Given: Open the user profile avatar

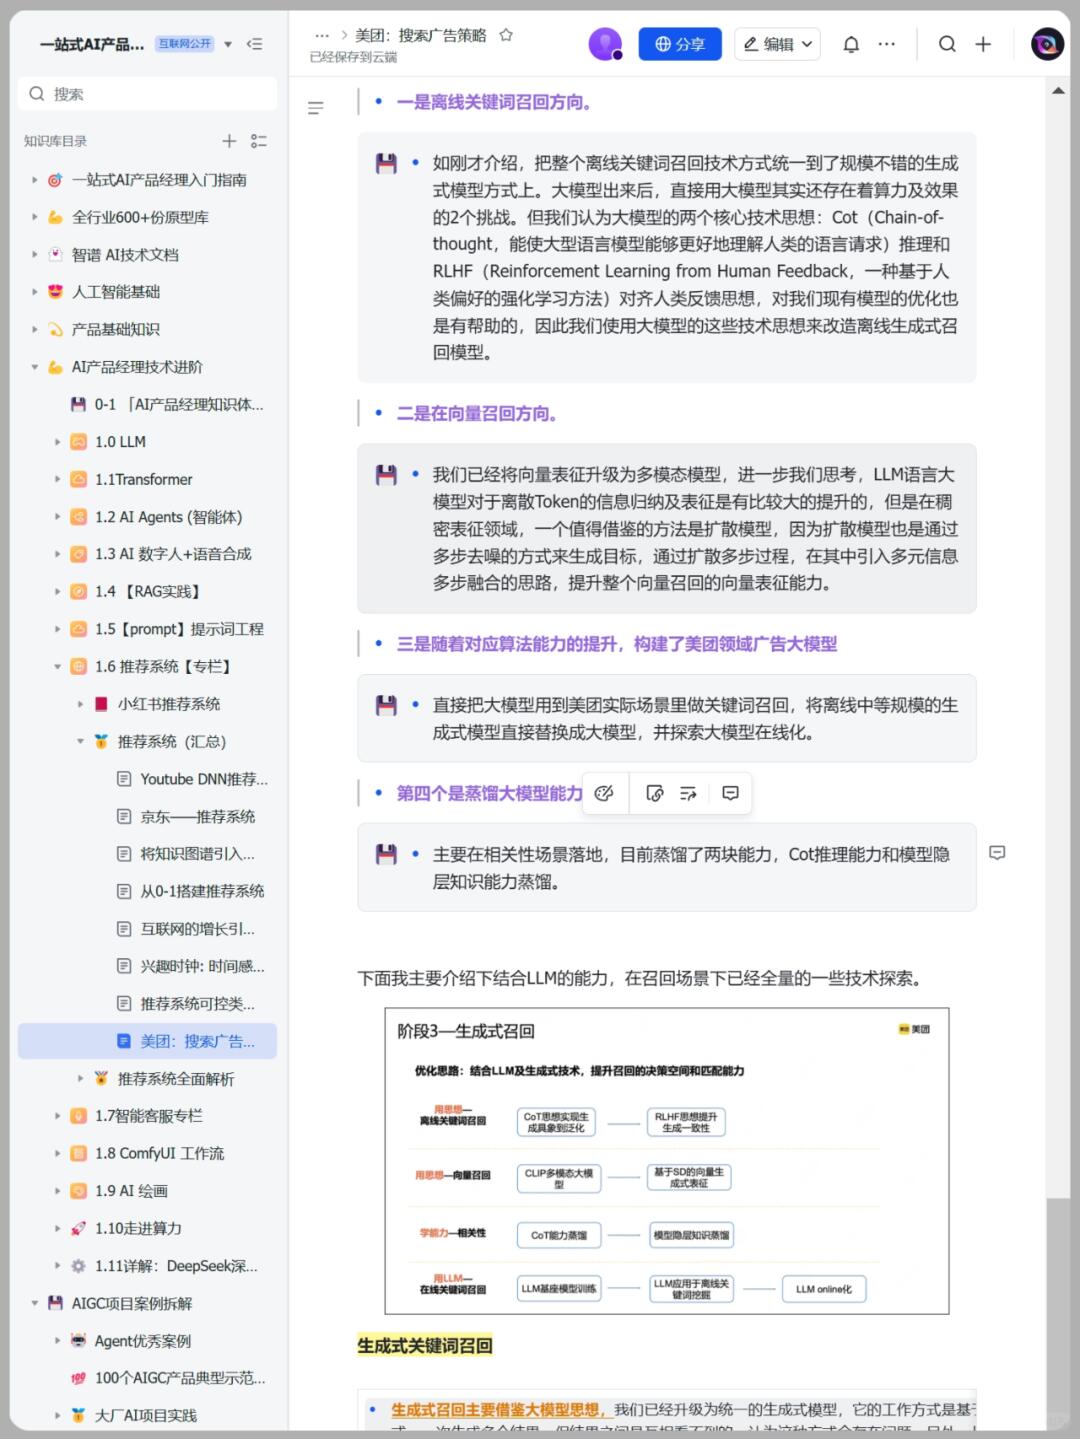Looking at the screenshot, I should [x=1047, y=44].
